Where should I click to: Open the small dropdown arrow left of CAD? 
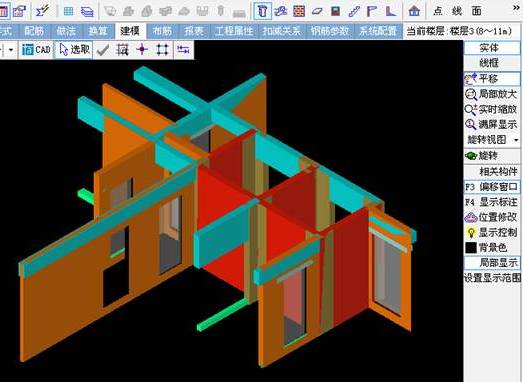[x=11, y=50]
